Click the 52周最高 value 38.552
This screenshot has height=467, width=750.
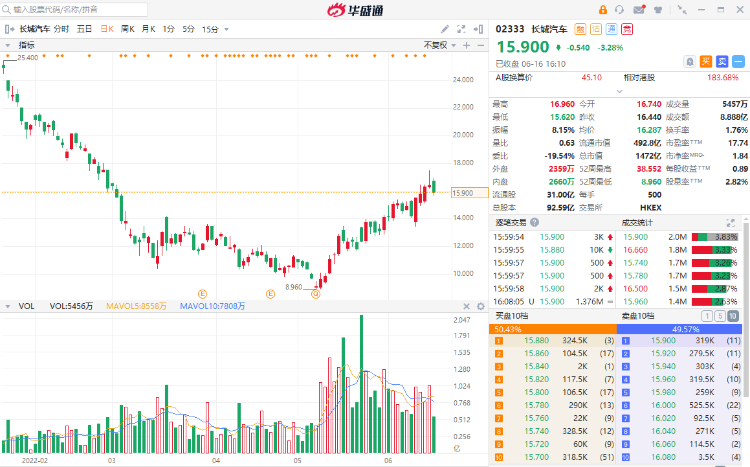(x=649, y=169)
